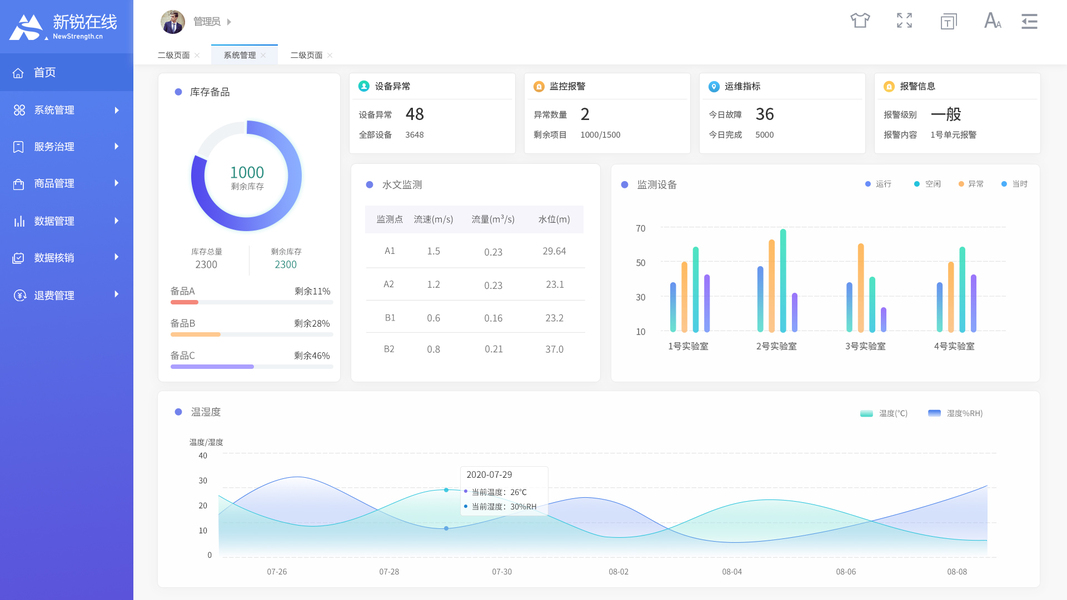This screenshot has height=600, width=1067.
Task: Expand the 服务治理 submenu arrow
Action: click(x=116, y=146)
